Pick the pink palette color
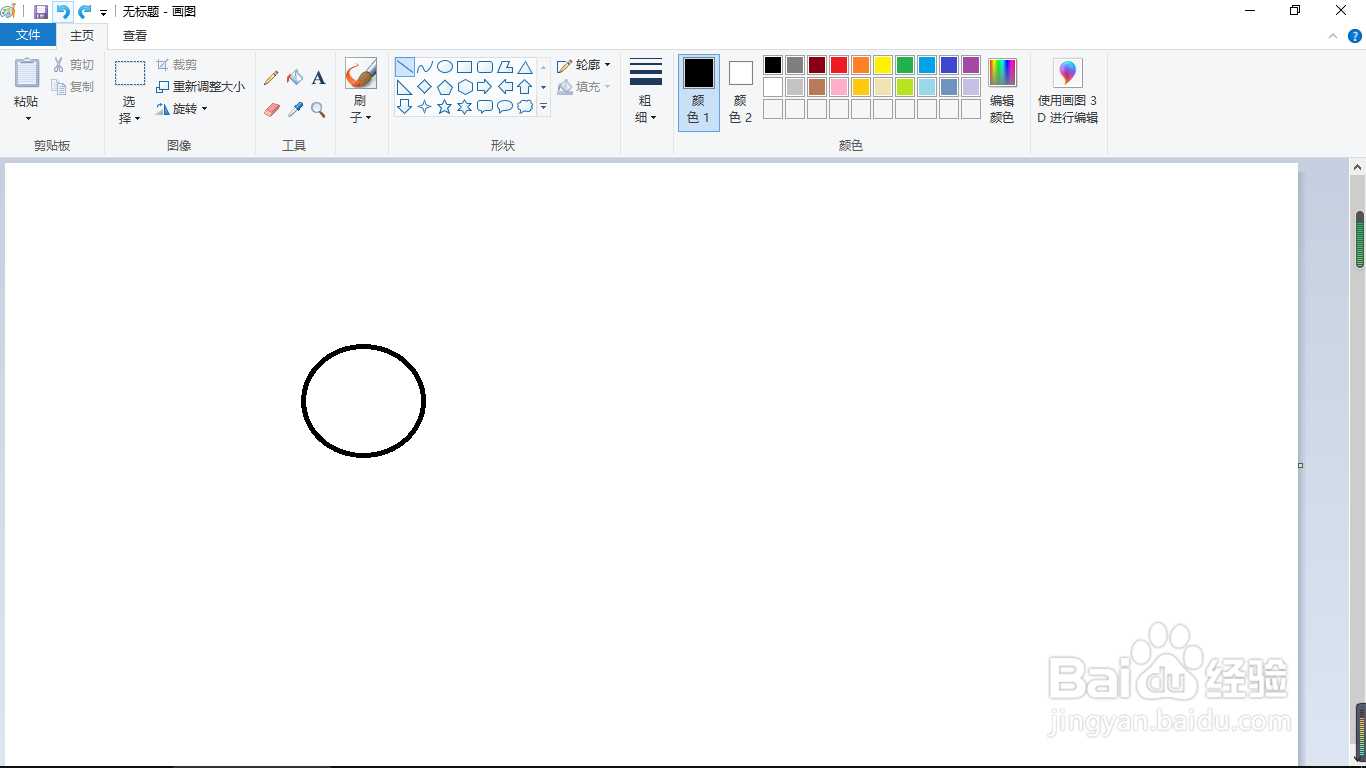The height and width of the screenshot is (768, 1366). 839,87
